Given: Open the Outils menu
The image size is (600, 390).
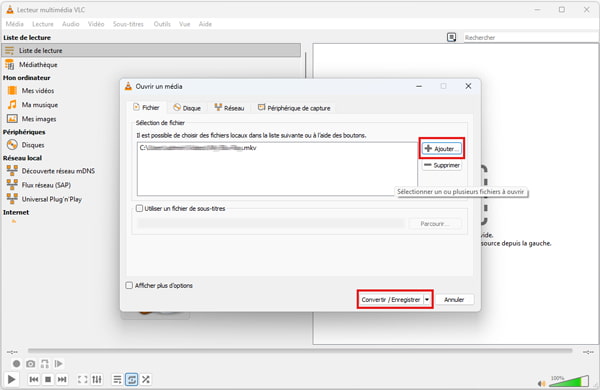Looking at the screenshot, I should tap(162, 24).
